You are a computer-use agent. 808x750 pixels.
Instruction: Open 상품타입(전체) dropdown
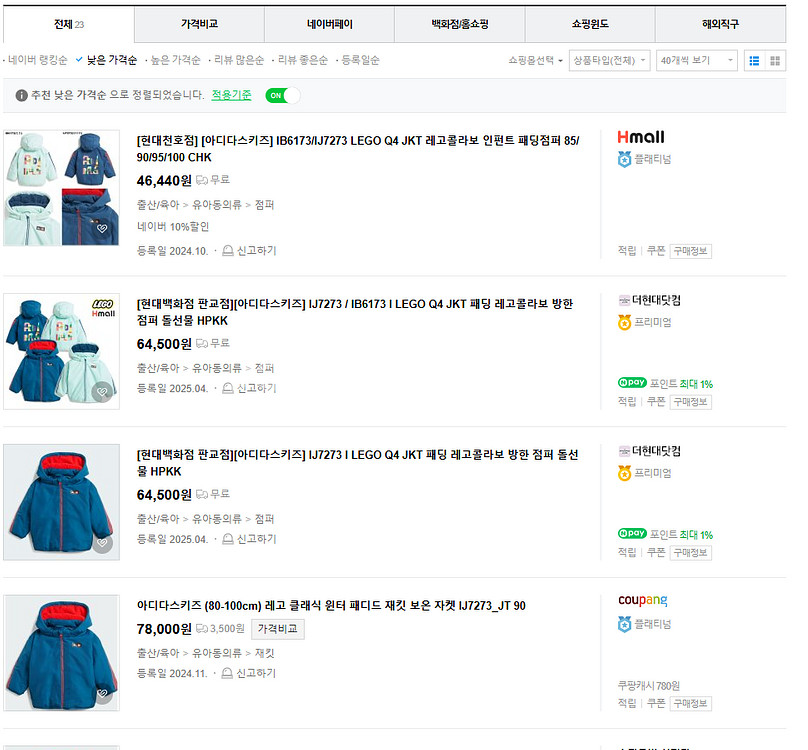point(609,61)
